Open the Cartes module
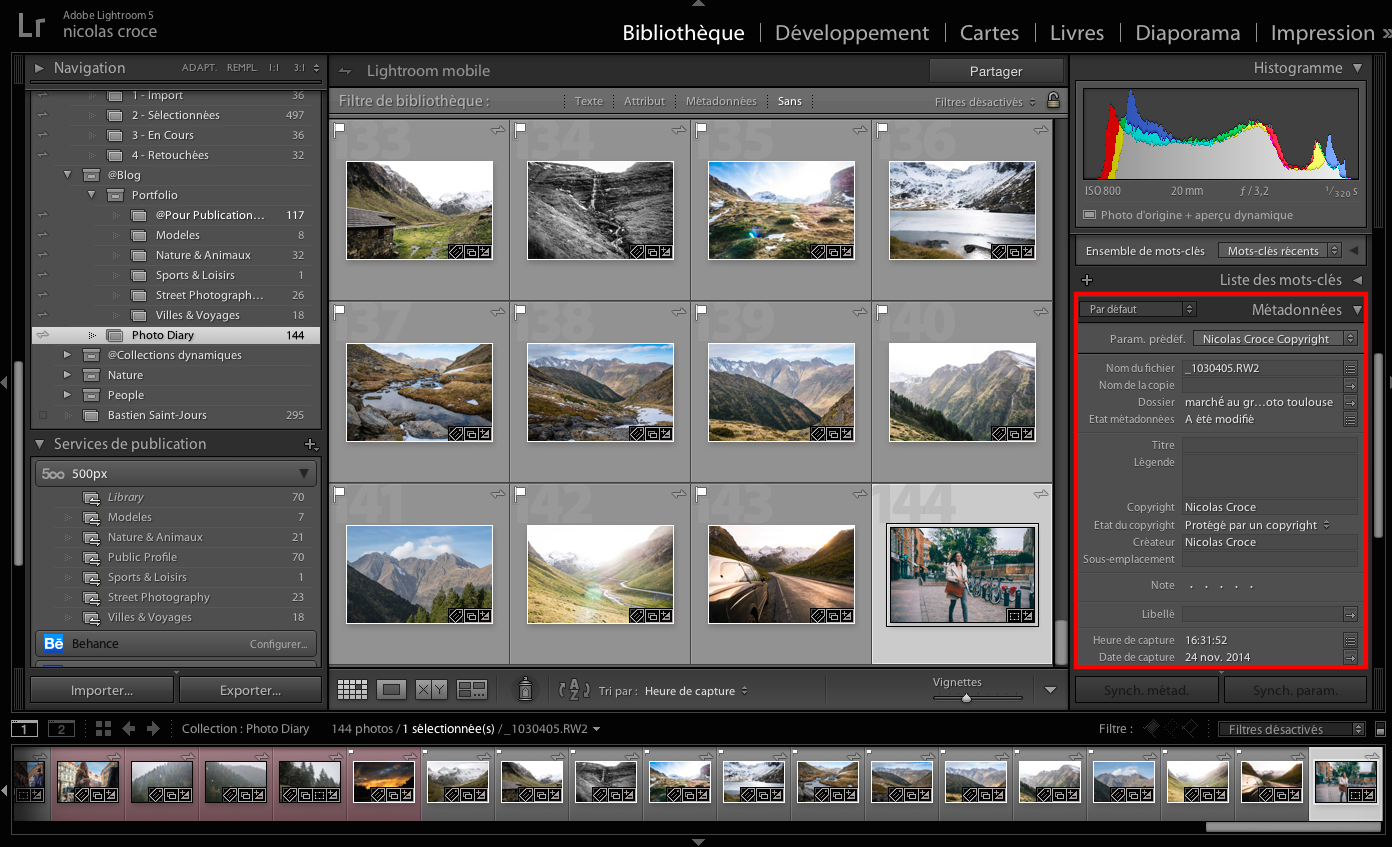Screen dimensions: 1392x847 point(989,33)
